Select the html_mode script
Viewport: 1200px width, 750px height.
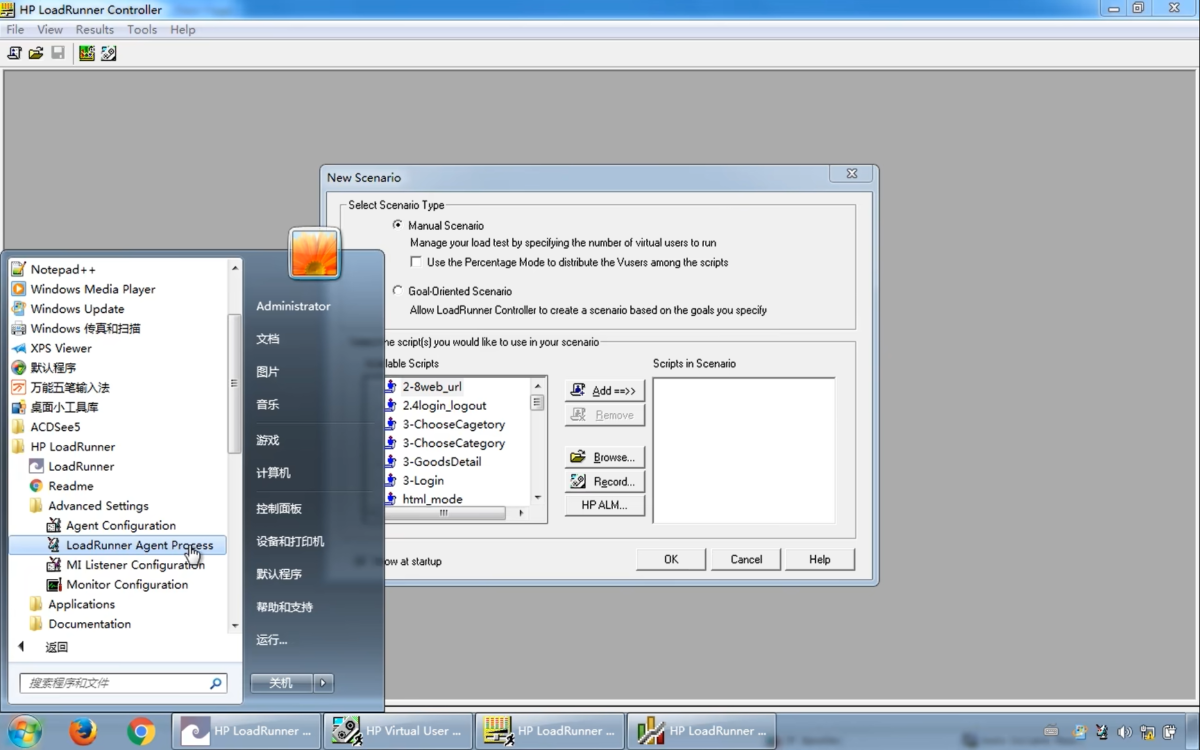click(x=432, y=499)
